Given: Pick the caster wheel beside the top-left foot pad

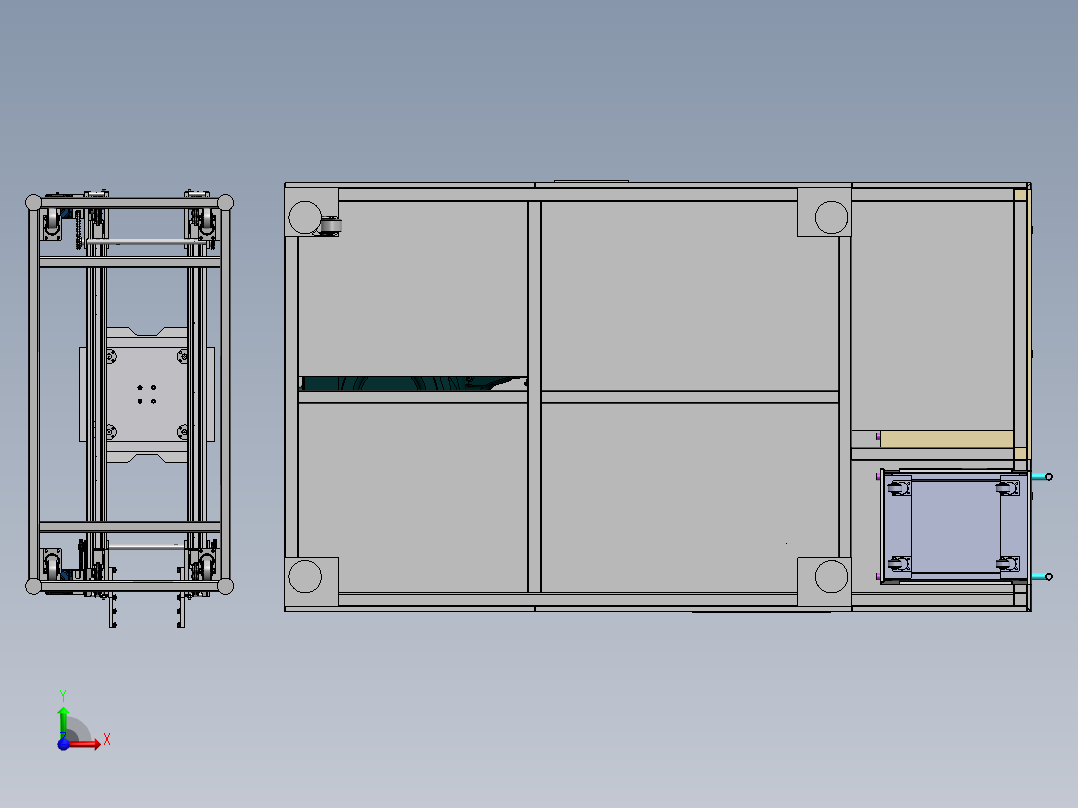Looking at the screenshot, I should pos(331,226).
